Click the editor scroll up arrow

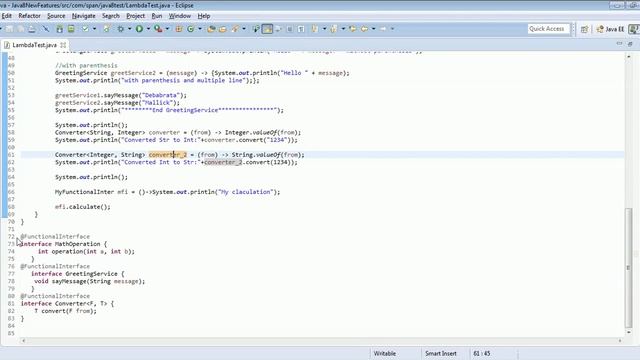point(629,56)
